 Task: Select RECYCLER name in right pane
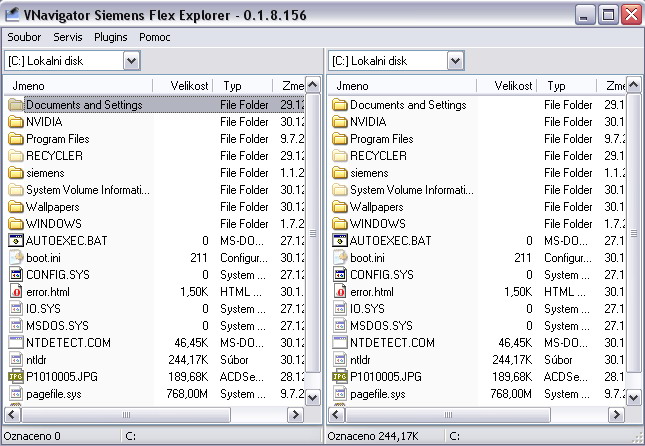[378, 156]
